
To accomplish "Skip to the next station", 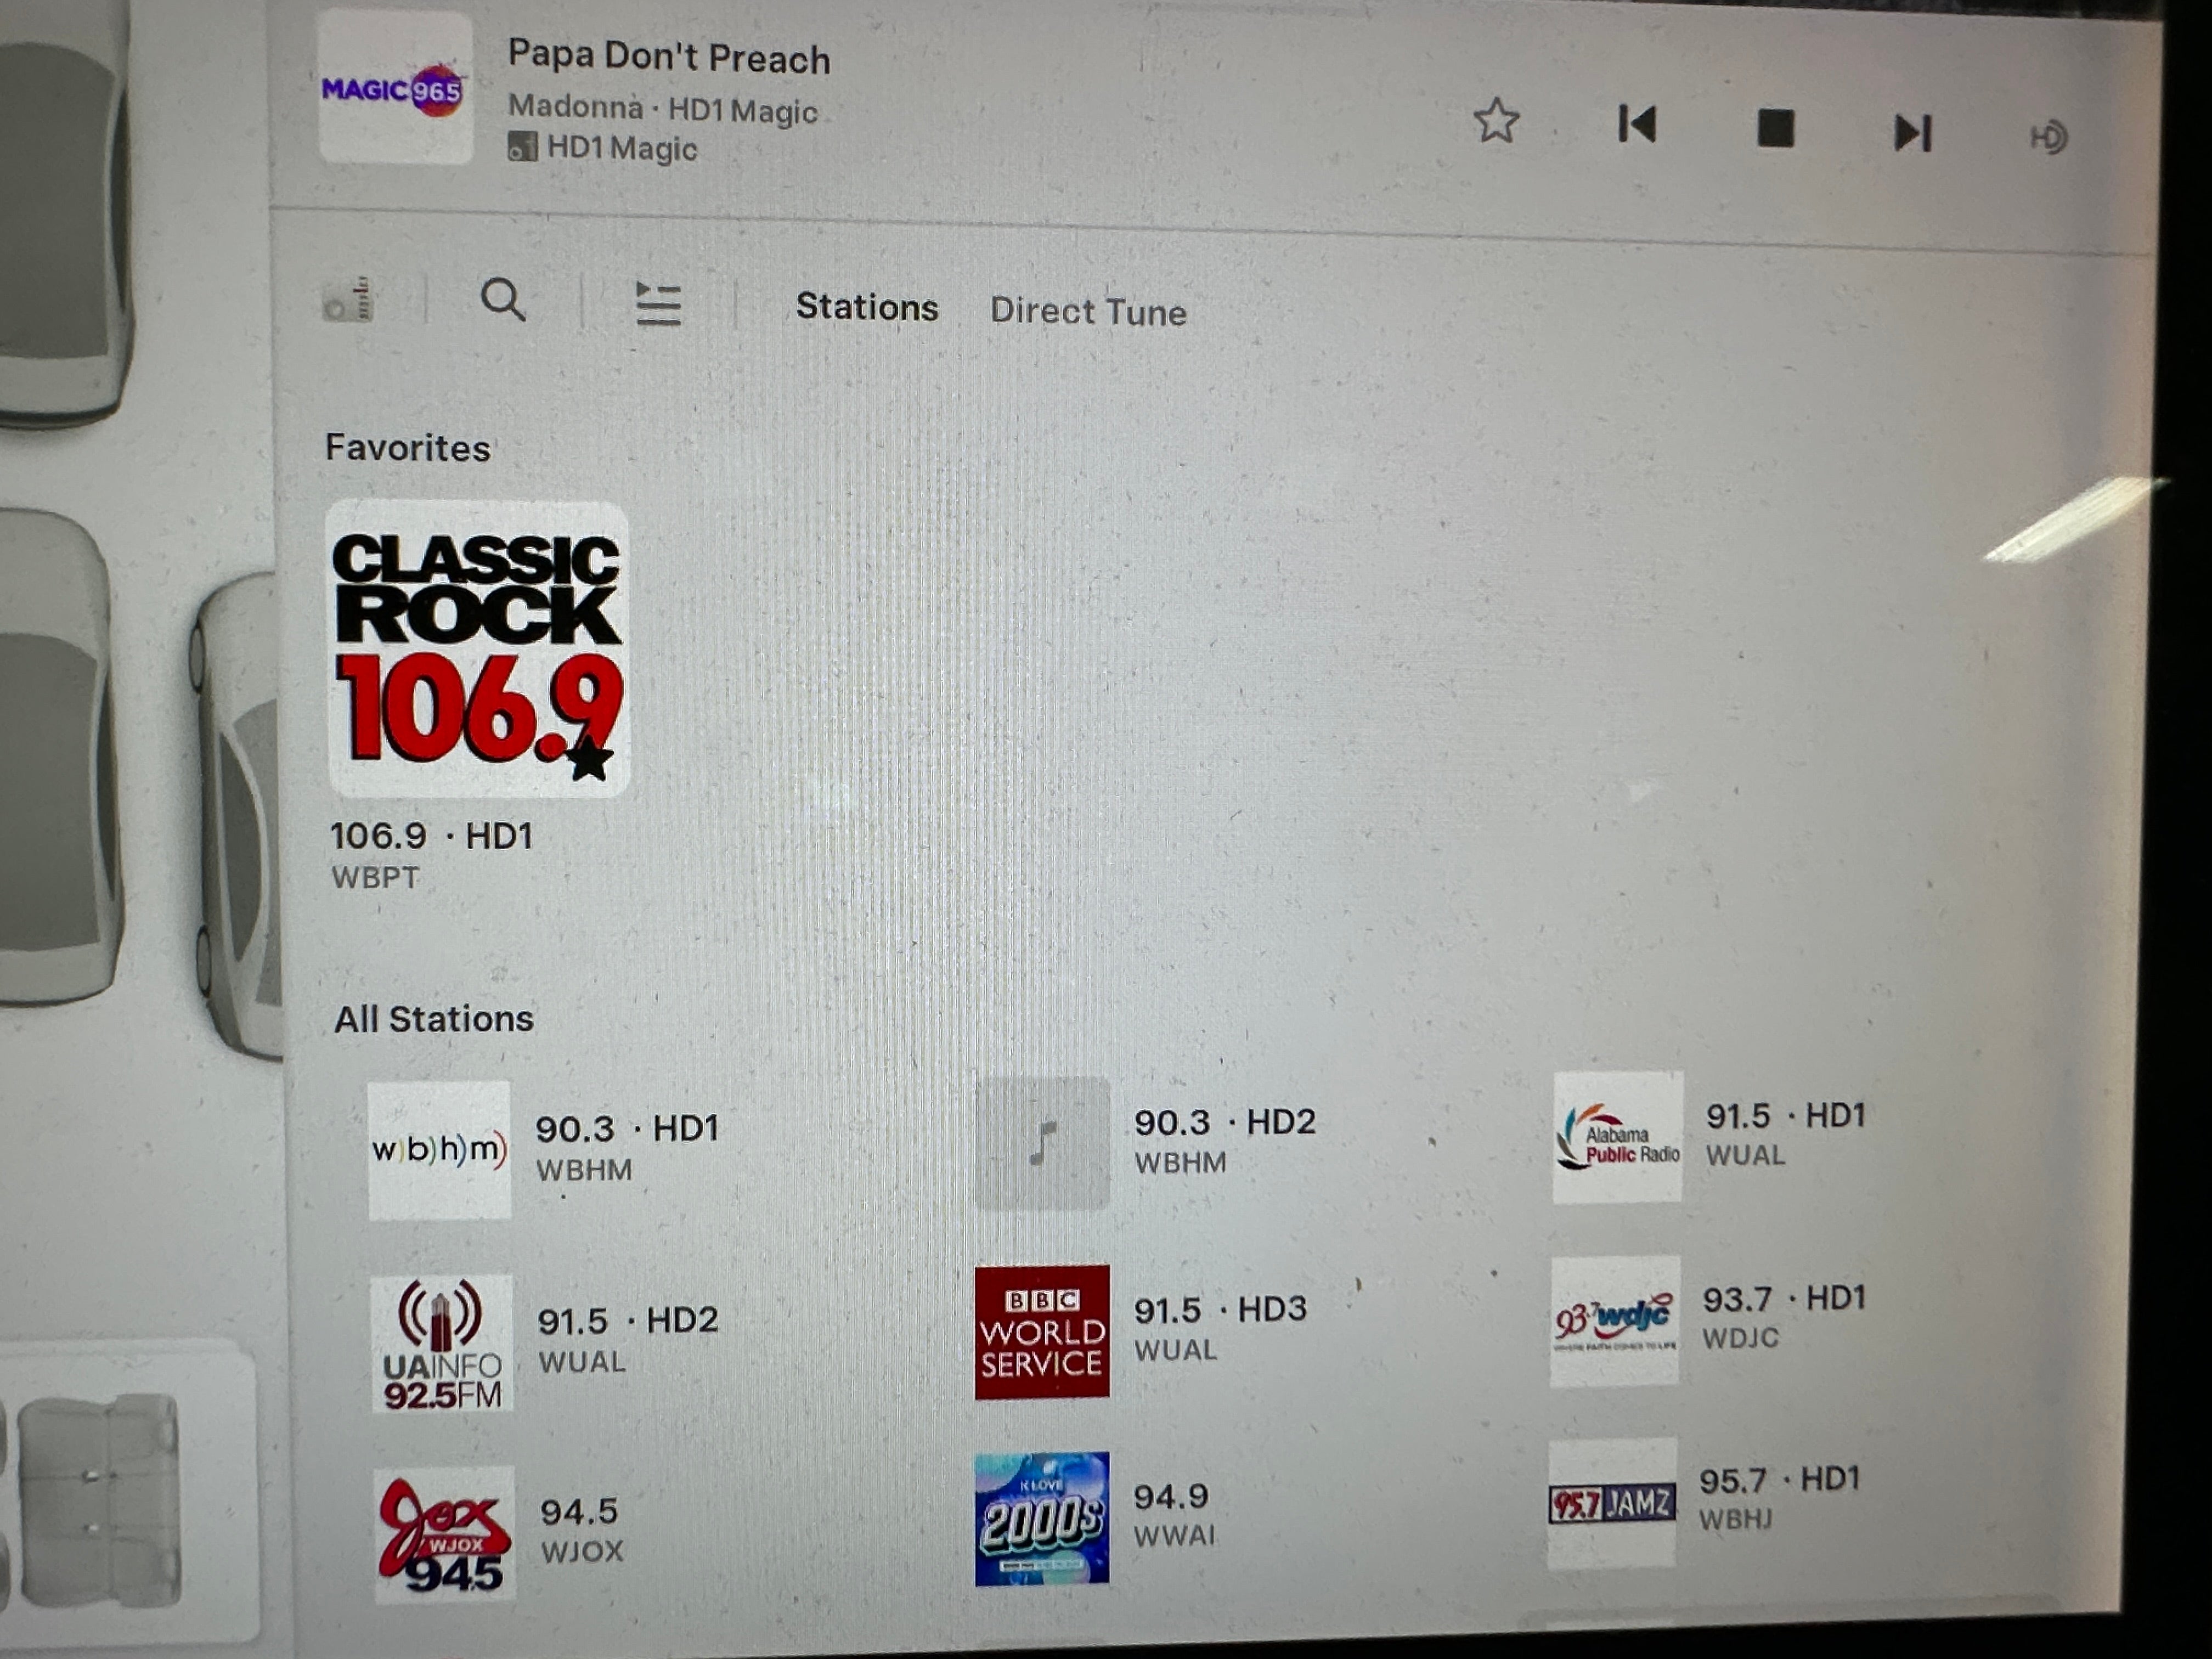I will click(1912, 133).
